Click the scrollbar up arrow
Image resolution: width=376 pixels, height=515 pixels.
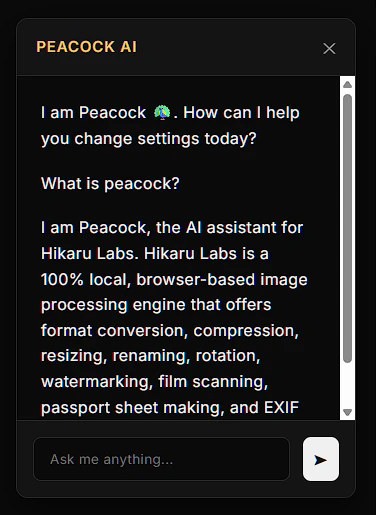(x=347, y=85)
